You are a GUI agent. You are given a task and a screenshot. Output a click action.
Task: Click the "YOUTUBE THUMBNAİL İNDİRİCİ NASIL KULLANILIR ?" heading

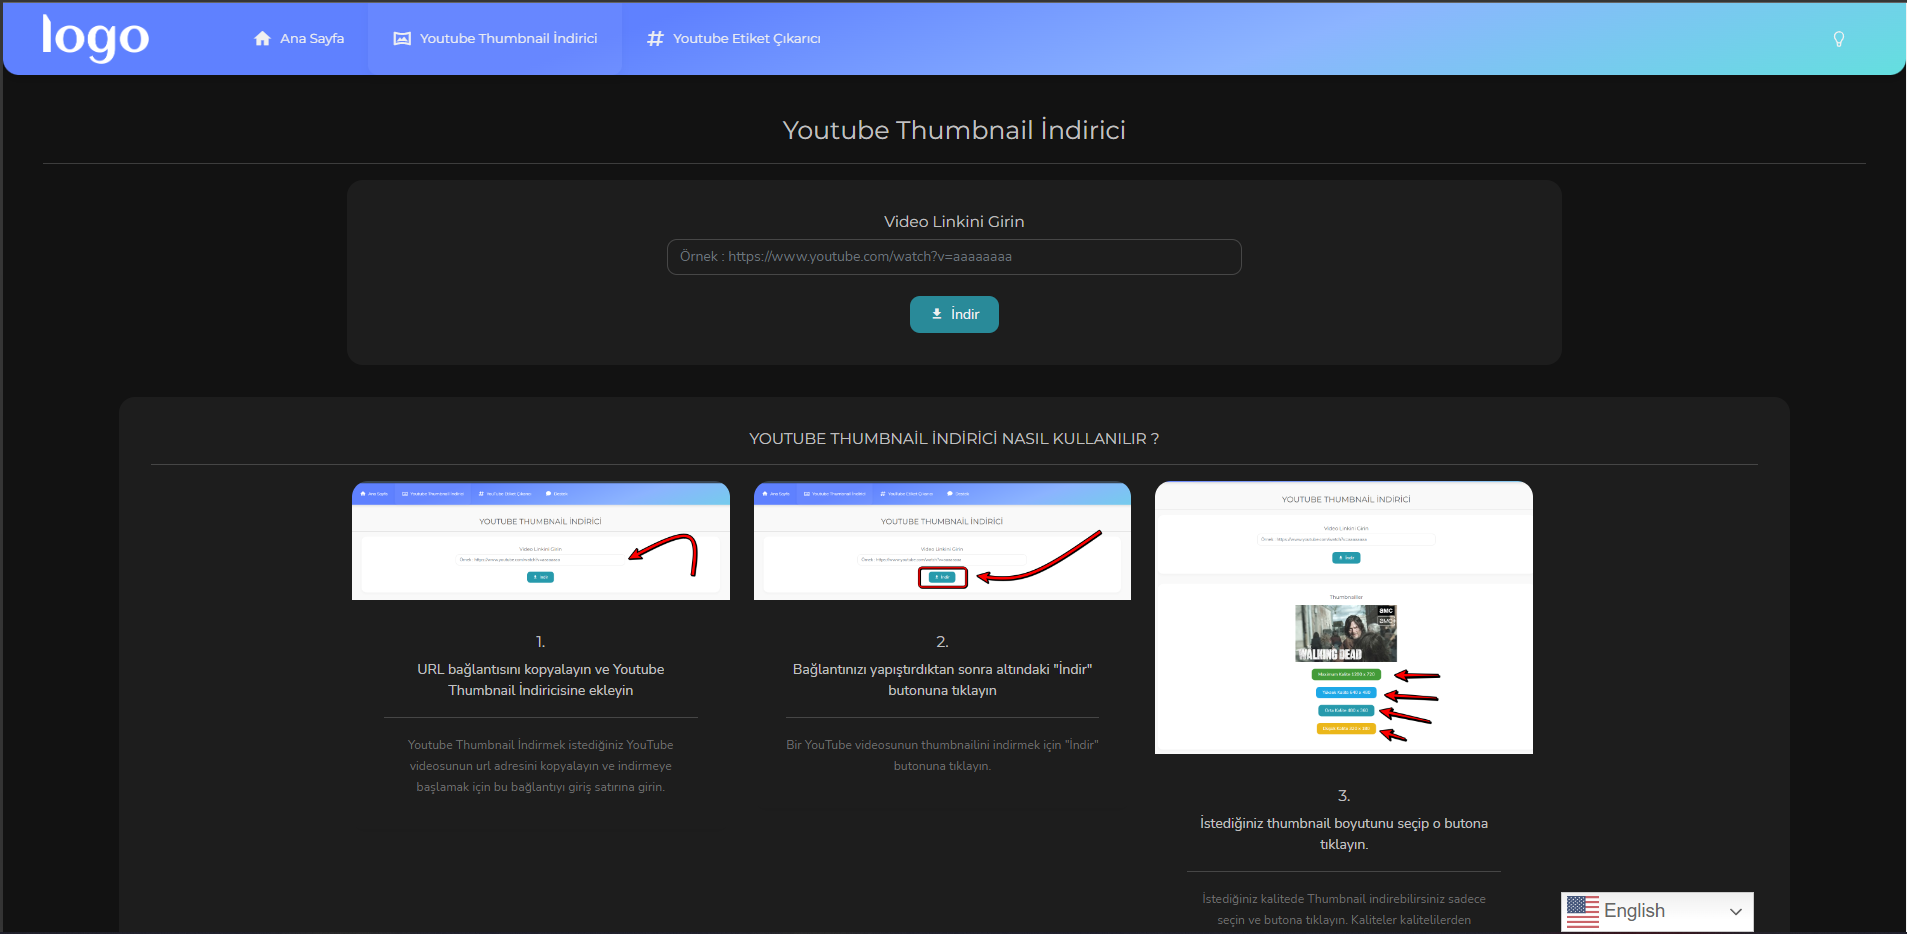click(954, 439)
